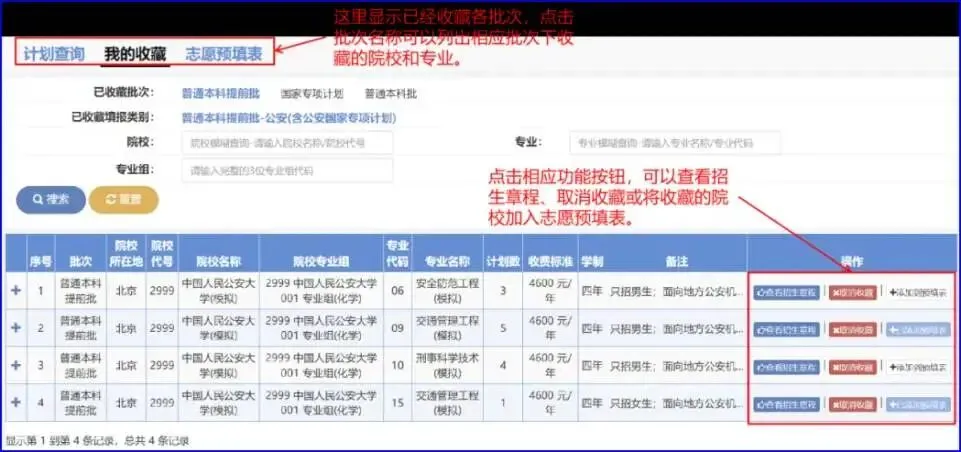961x452 pixels.
Task: Focus the 专业 fuzzy search field
Action: point(675,143)
